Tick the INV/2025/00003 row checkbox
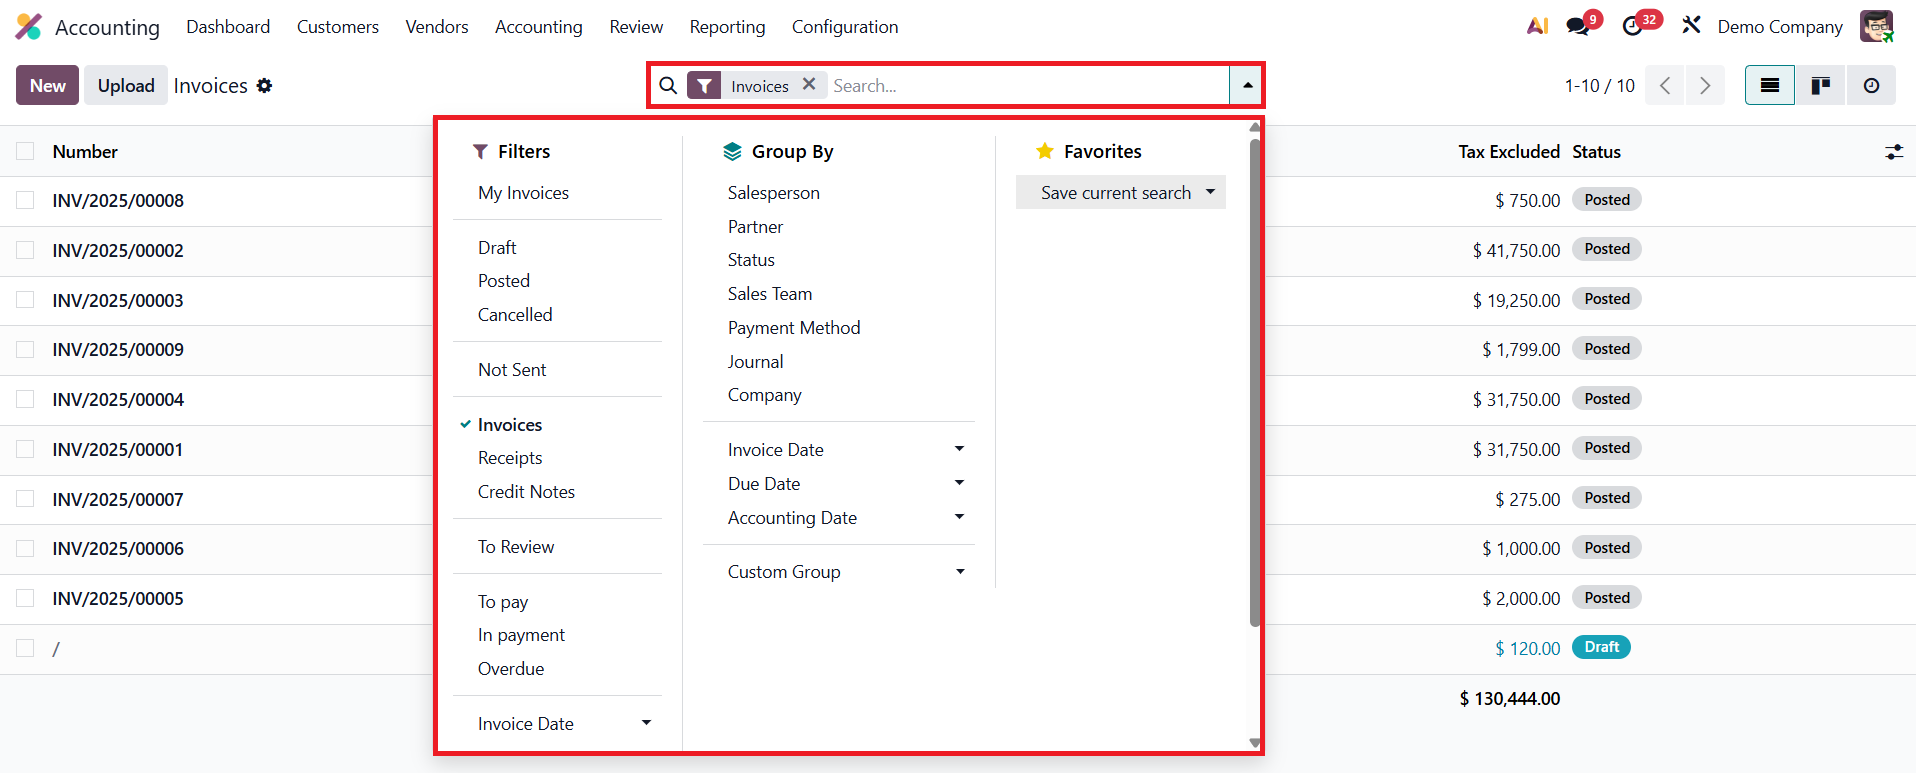The width and height of the screenshot is (1916, 773). pos(26,300)
